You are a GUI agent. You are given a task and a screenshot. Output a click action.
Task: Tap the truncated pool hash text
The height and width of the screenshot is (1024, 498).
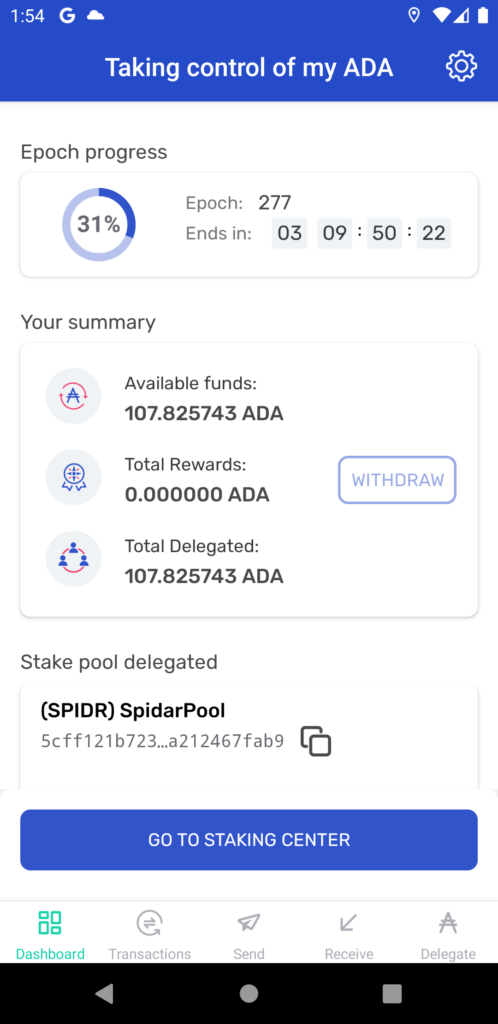click(x=163, y=741)
